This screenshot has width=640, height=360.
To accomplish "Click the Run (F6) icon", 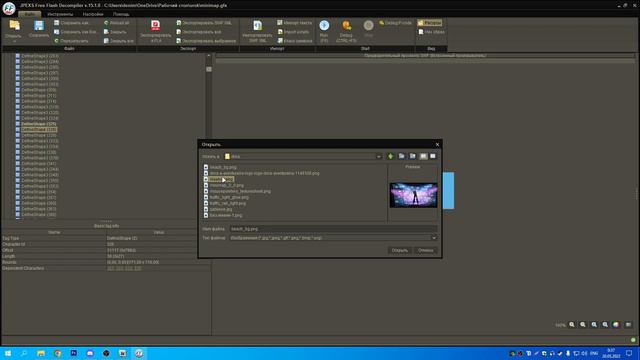I will tap(324, 25).
